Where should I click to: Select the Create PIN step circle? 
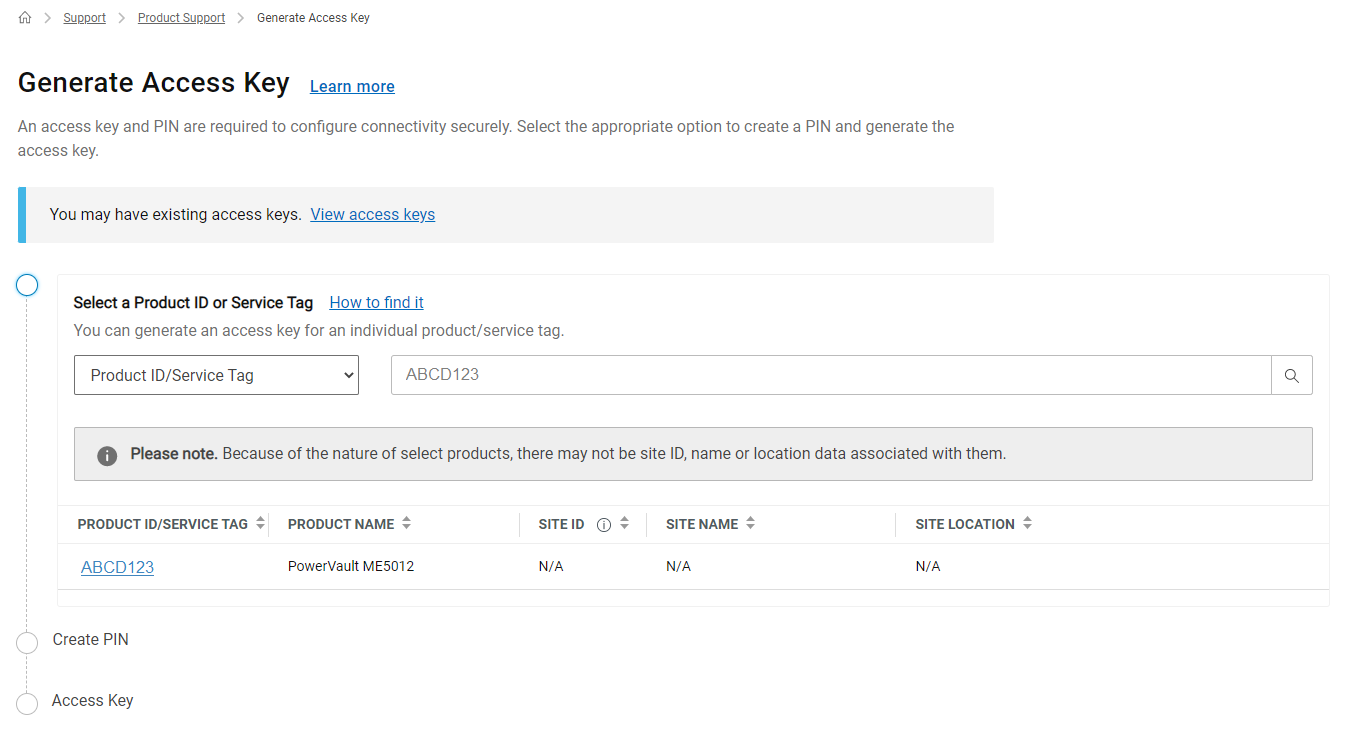[27, 642]
